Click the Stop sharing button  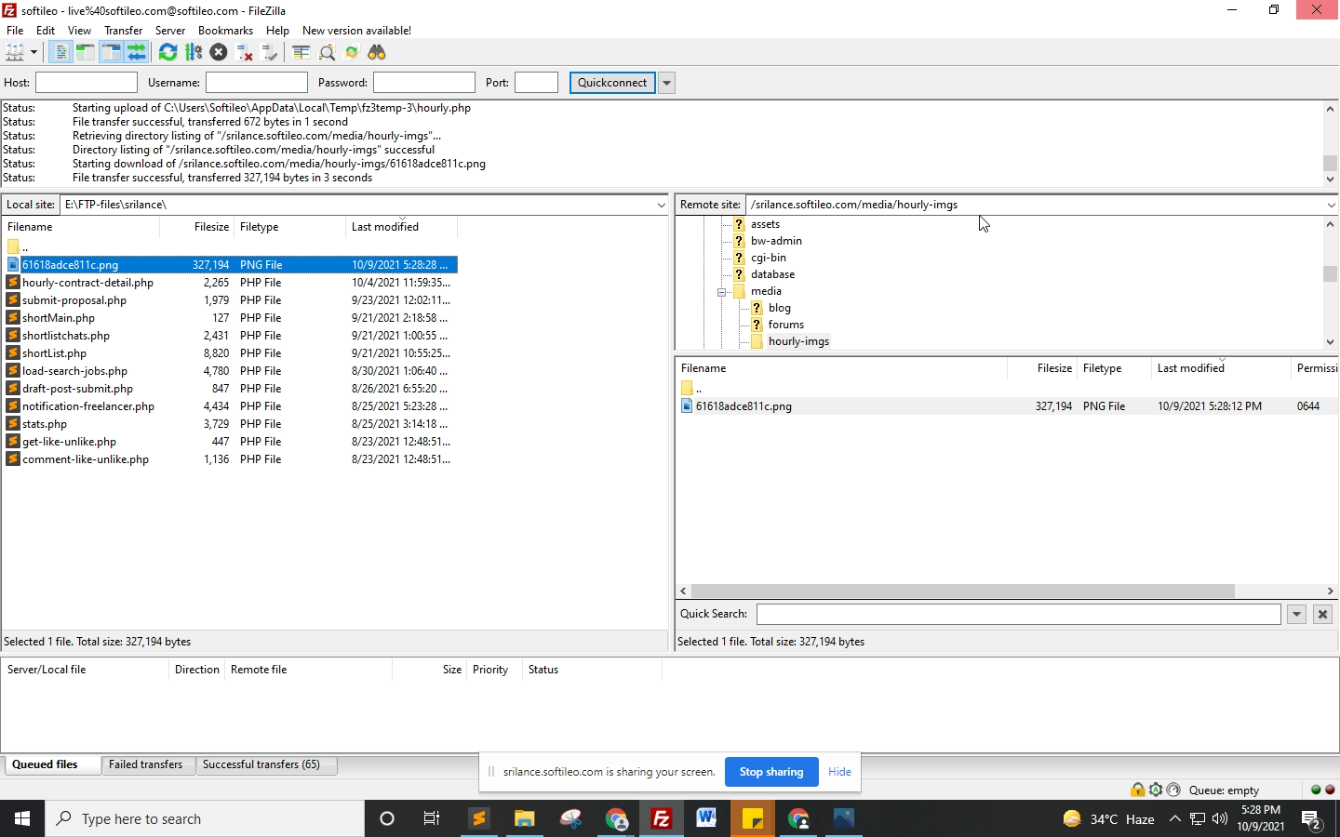point(771,772)
